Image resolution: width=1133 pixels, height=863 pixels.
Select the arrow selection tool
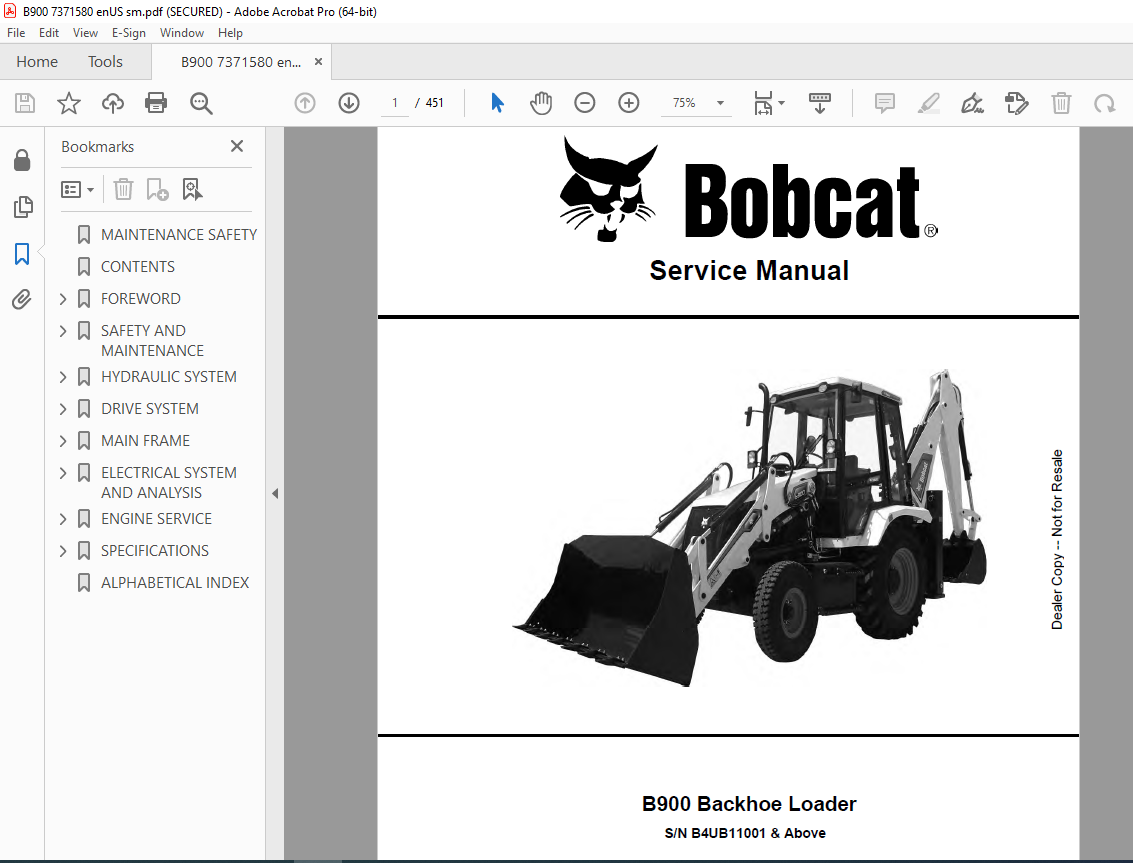(497, 103)
